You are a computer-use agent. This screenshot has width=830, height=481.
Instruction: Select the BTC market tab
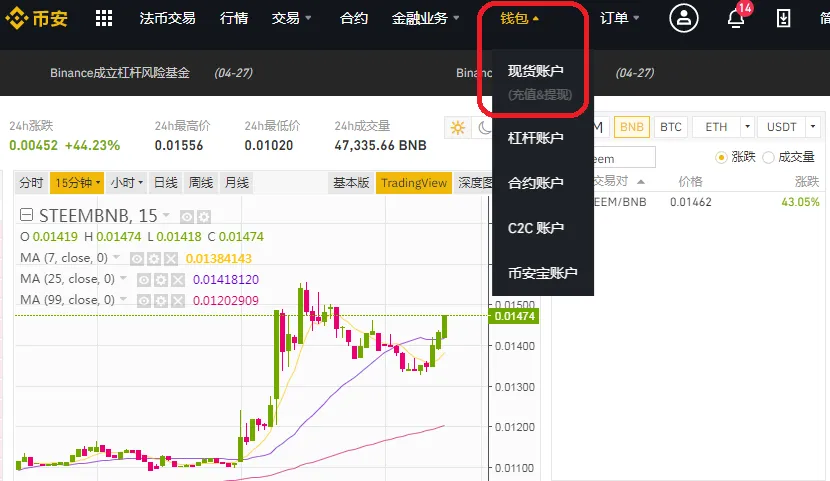[x=671, y=127]
